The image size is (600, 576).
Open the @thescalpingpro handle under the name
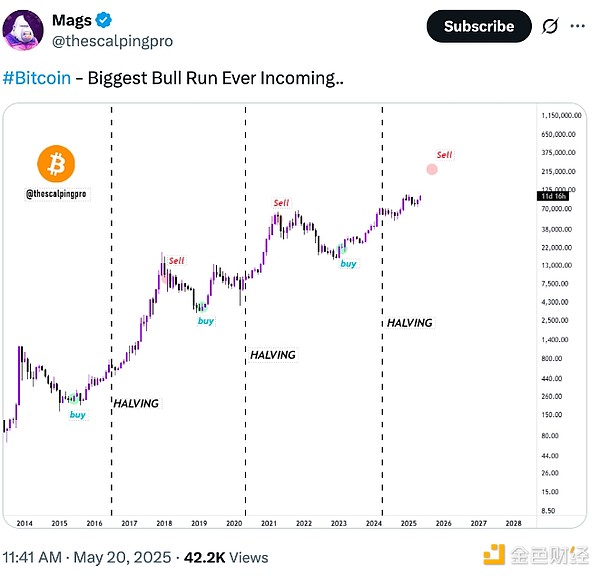point(114,39)
